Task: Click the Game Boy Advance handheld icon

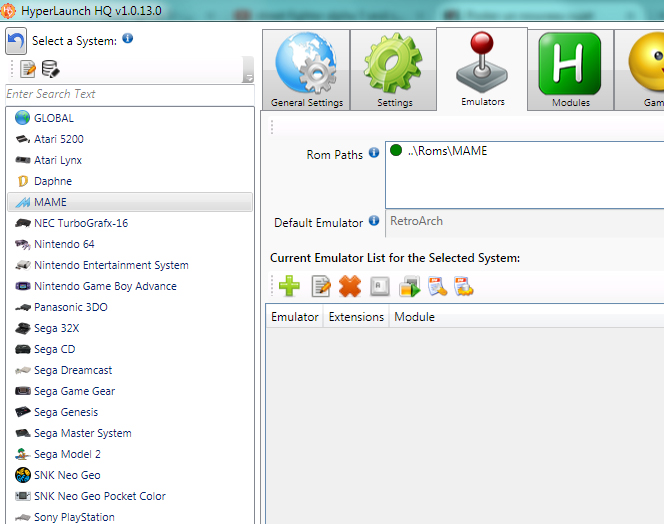Action: click(x=22, y=286)
